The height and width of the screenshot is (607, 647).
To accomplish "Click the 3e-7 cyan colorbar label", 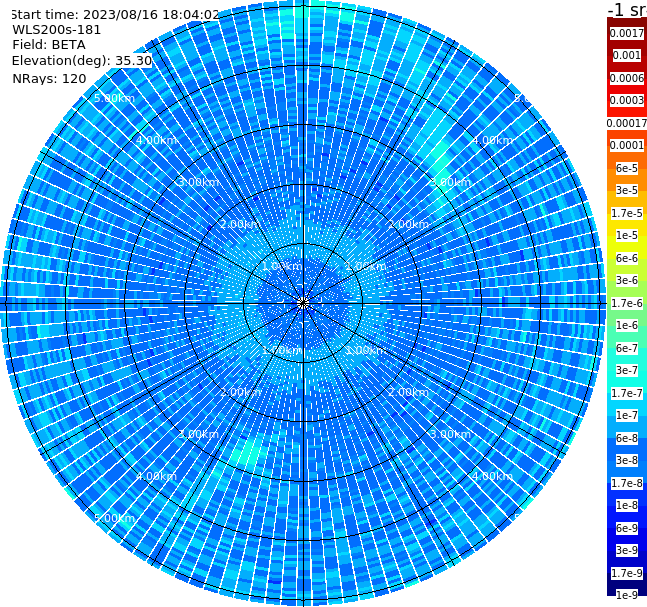I will tap(627, 370).
